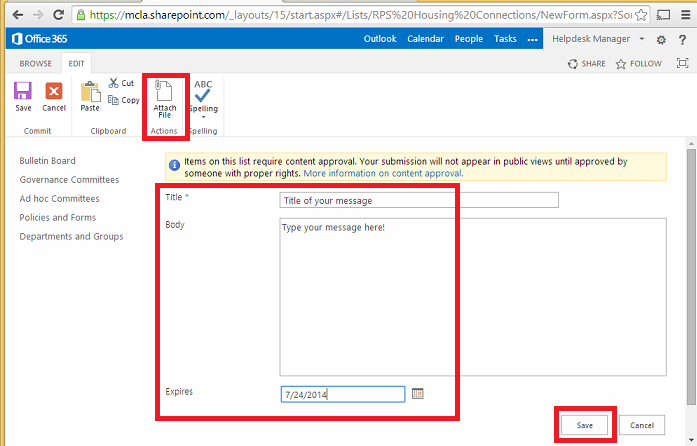Run the Spelling check icon
Image resolution: width=697 pixels, height=446 pixels.
pos(203,96)
